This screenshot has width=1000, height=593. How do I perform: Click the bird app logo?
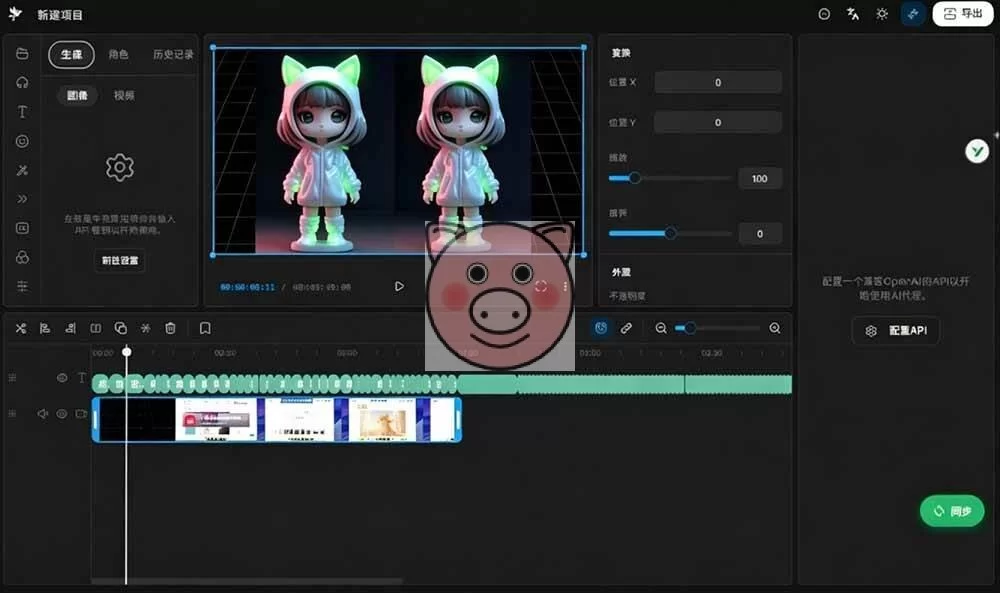pos(15,14)
